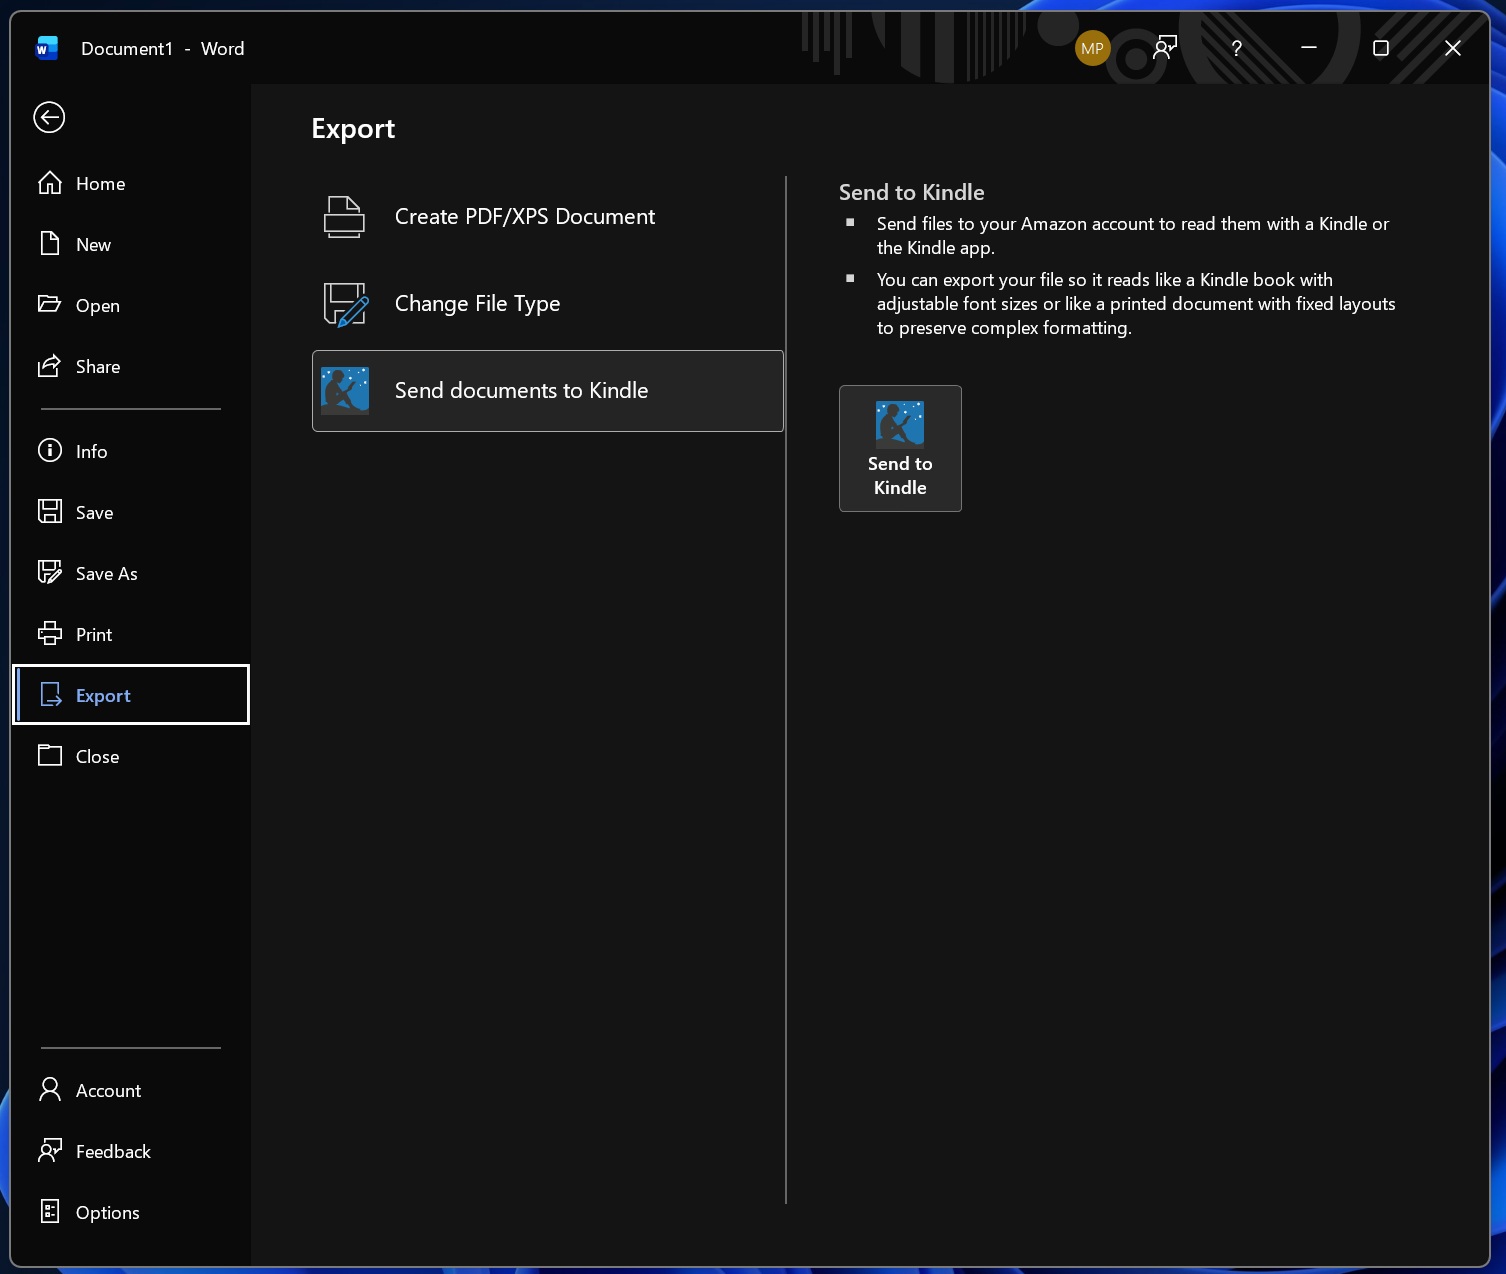
Task: Open the Share page from the sidebar
Action: coord(131,366)
